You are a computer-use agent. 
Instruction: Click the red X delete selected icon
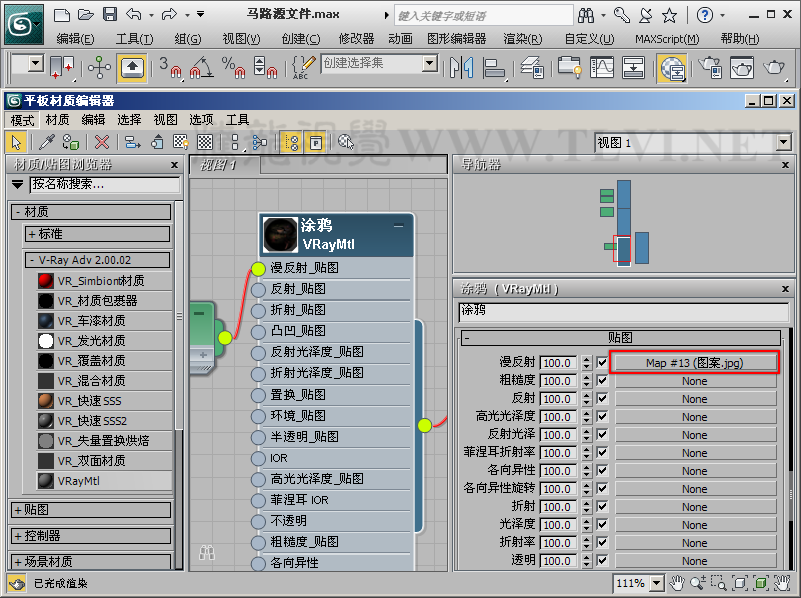(101, 142)
